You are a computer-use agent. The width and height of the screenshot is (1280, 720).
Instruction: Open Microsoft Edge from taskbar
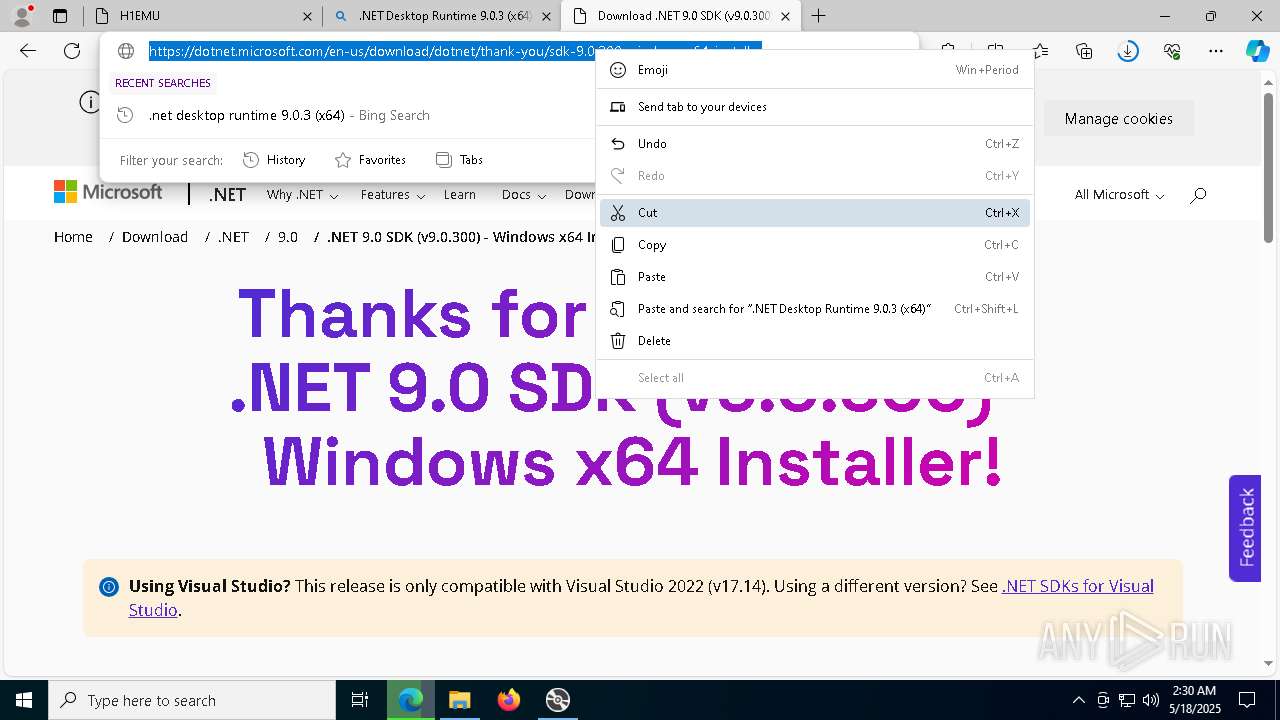pos(411,700)
